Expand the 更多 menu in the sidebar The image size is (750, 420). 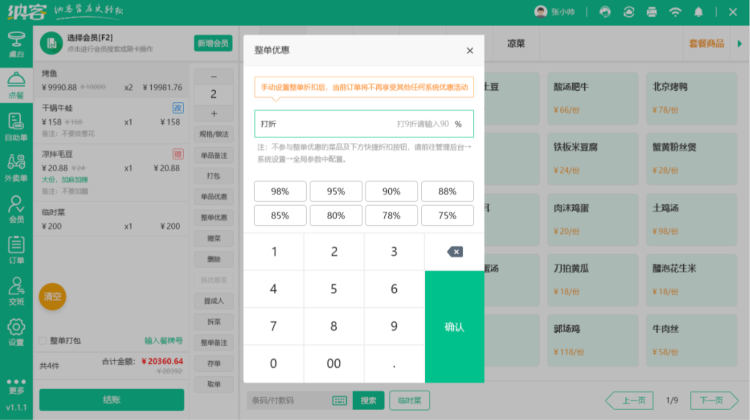tap(16, 384)
